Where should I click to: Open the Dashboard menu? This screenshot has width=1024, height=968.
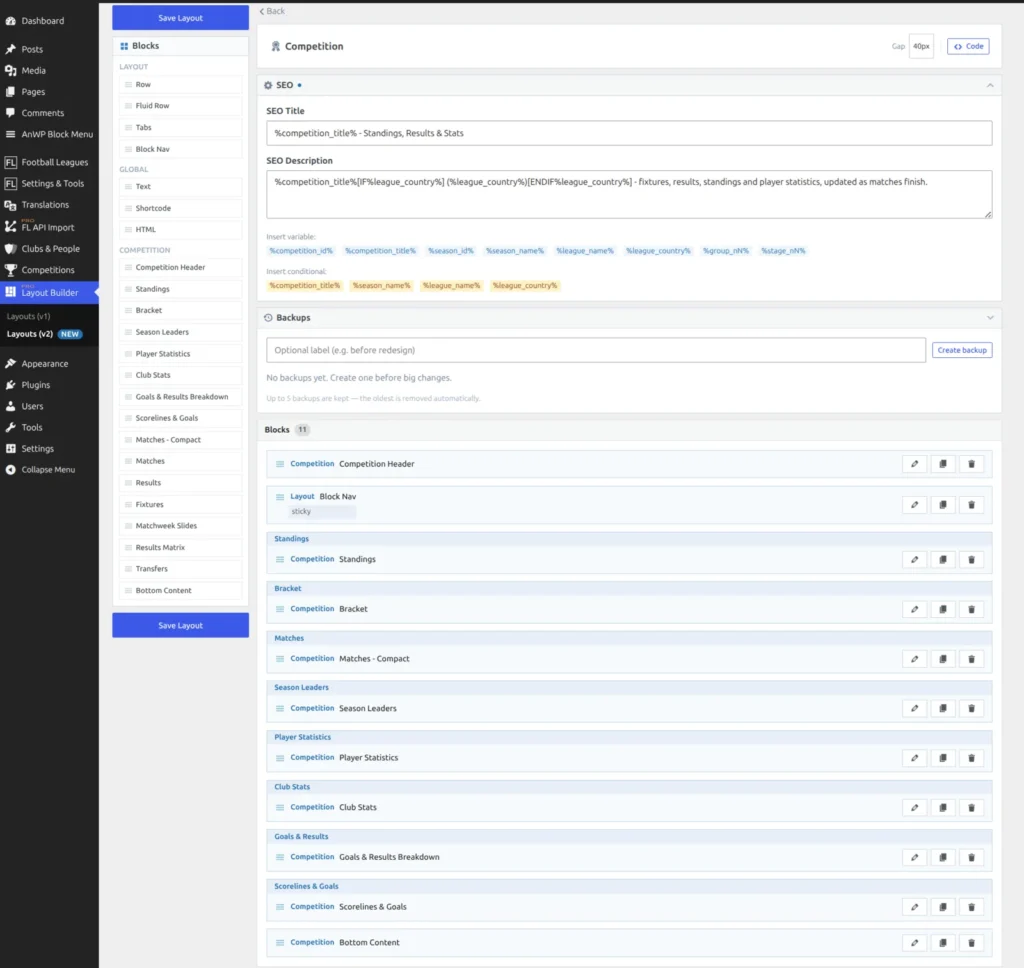pos(49,21)
